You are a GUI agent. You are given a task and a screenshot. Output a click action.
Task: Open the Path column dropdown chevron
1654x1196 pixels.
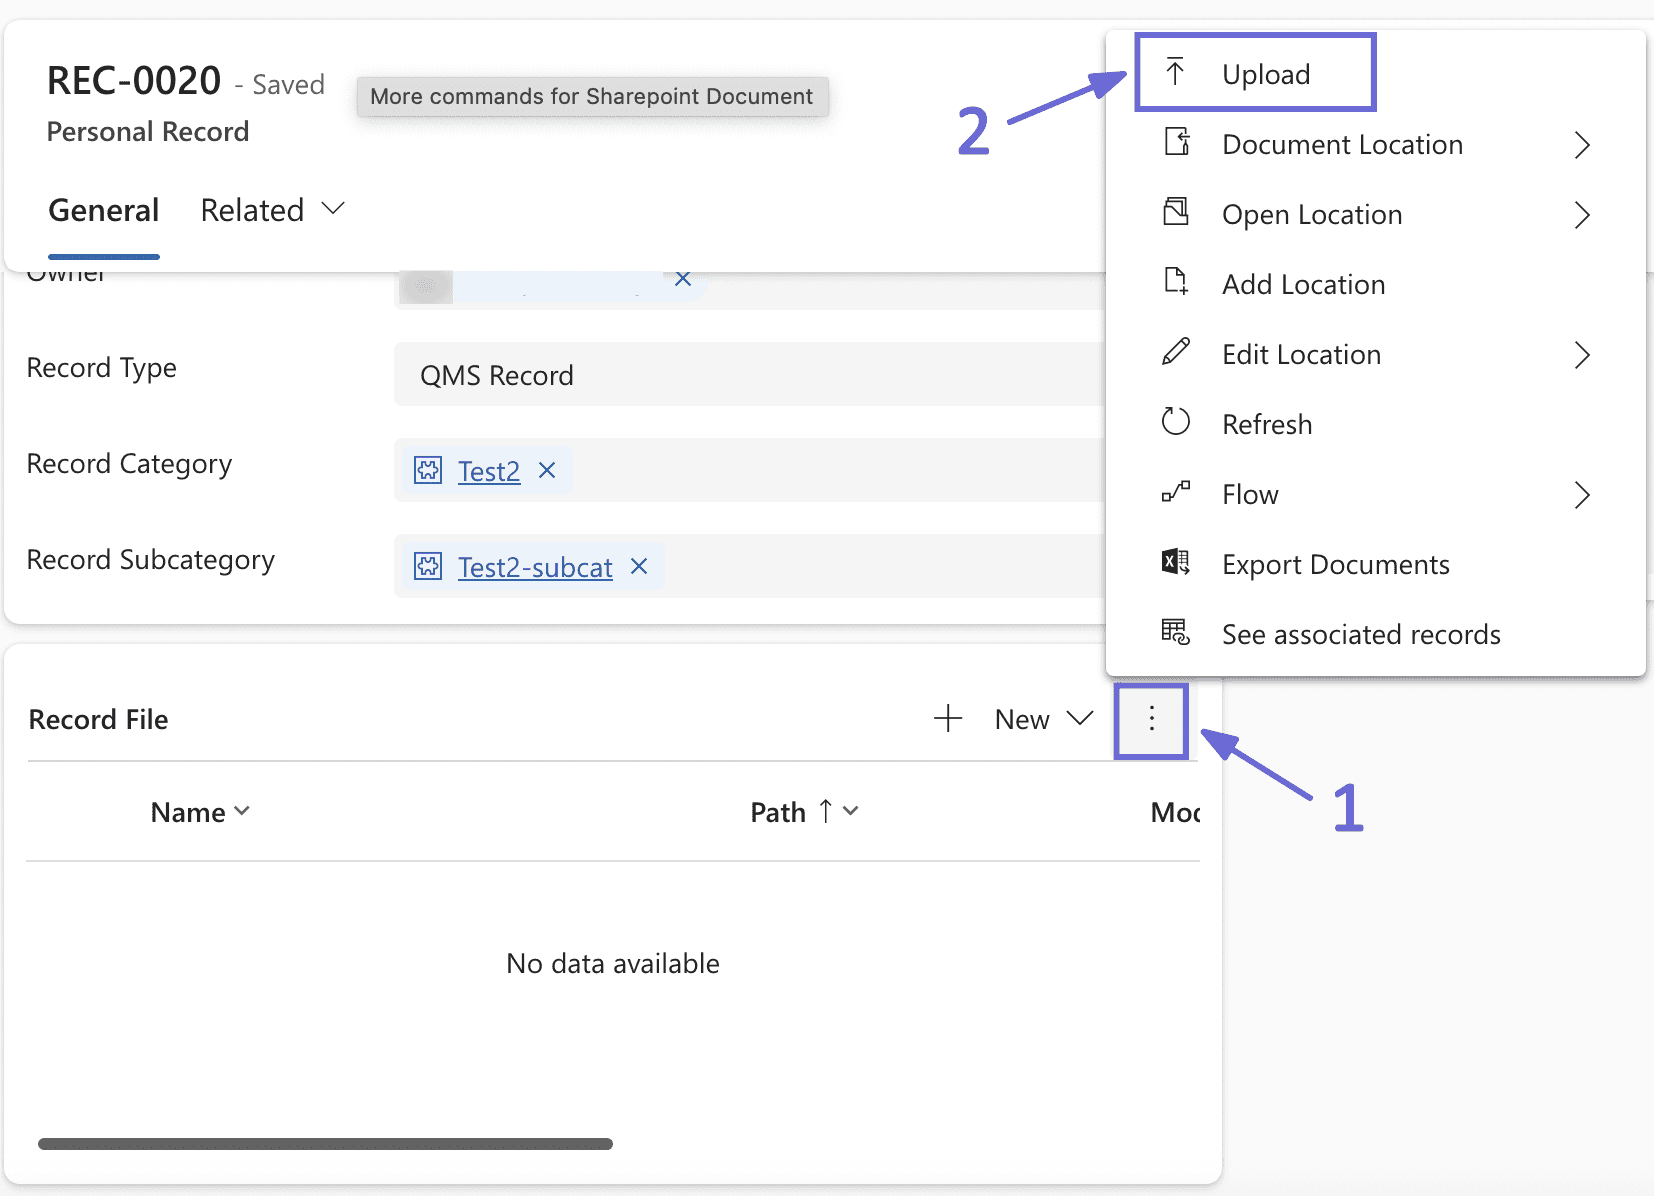pyautogui.click(x=851, y=811)
